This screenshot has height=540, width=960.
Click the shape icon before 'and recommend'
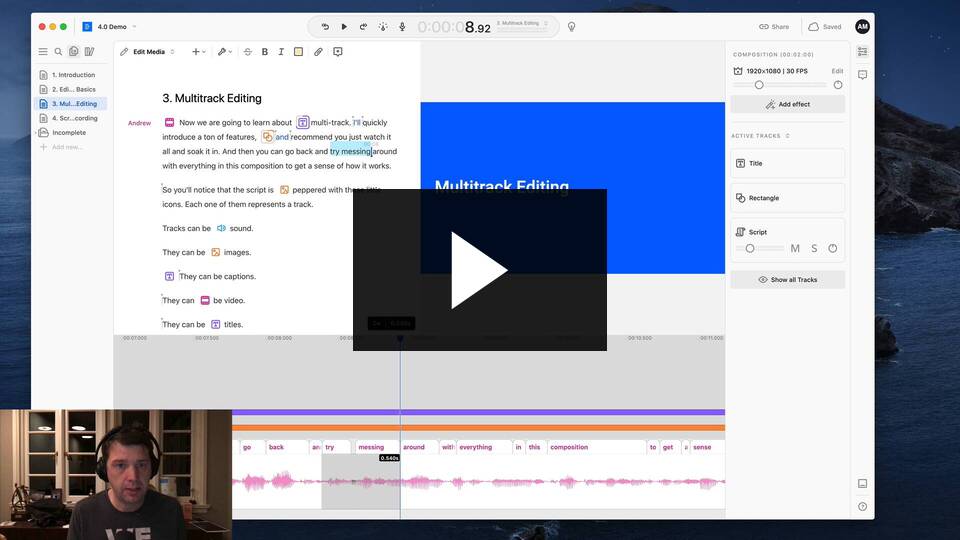(x=267, y=137)
